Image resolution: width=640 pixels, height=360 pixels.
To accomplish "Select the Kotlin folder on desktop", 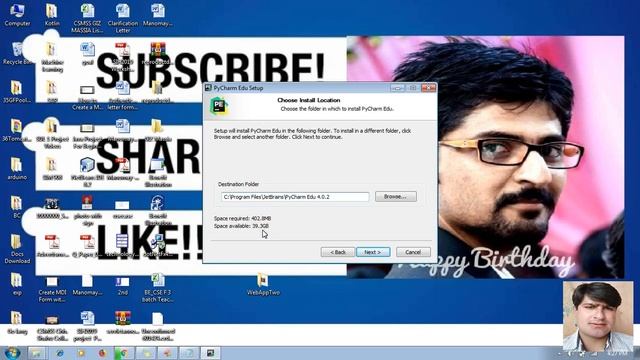I will [x=52, y=15].
